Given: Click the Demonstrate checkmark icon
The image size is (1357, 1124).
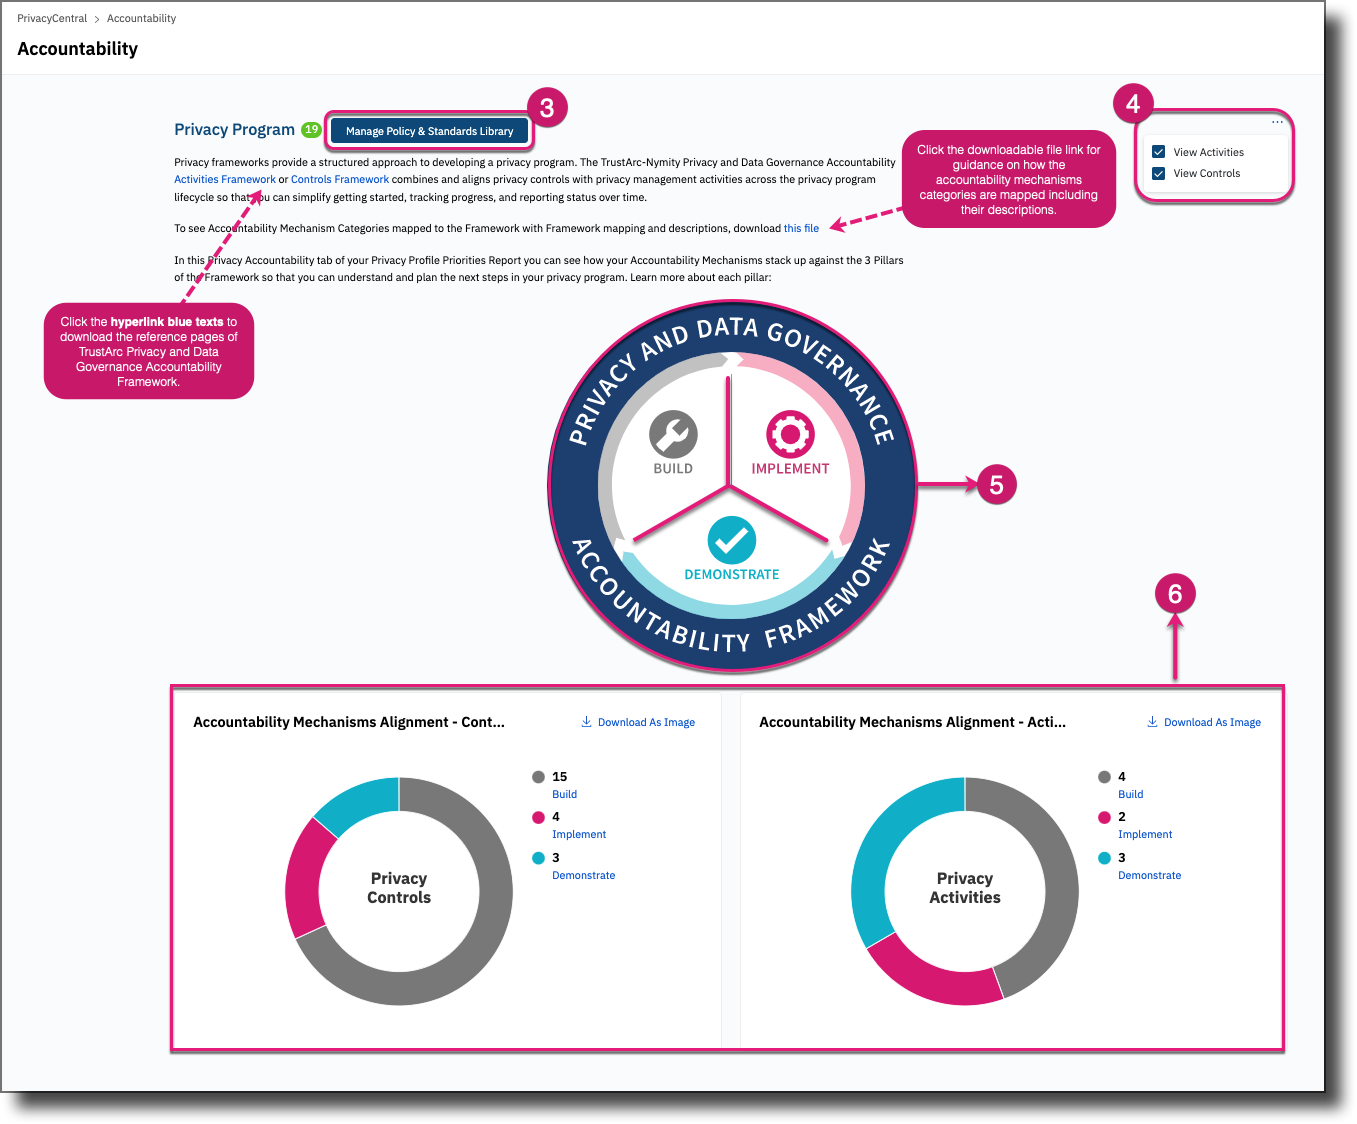Looking at the screenshot, I should [731, 541].
